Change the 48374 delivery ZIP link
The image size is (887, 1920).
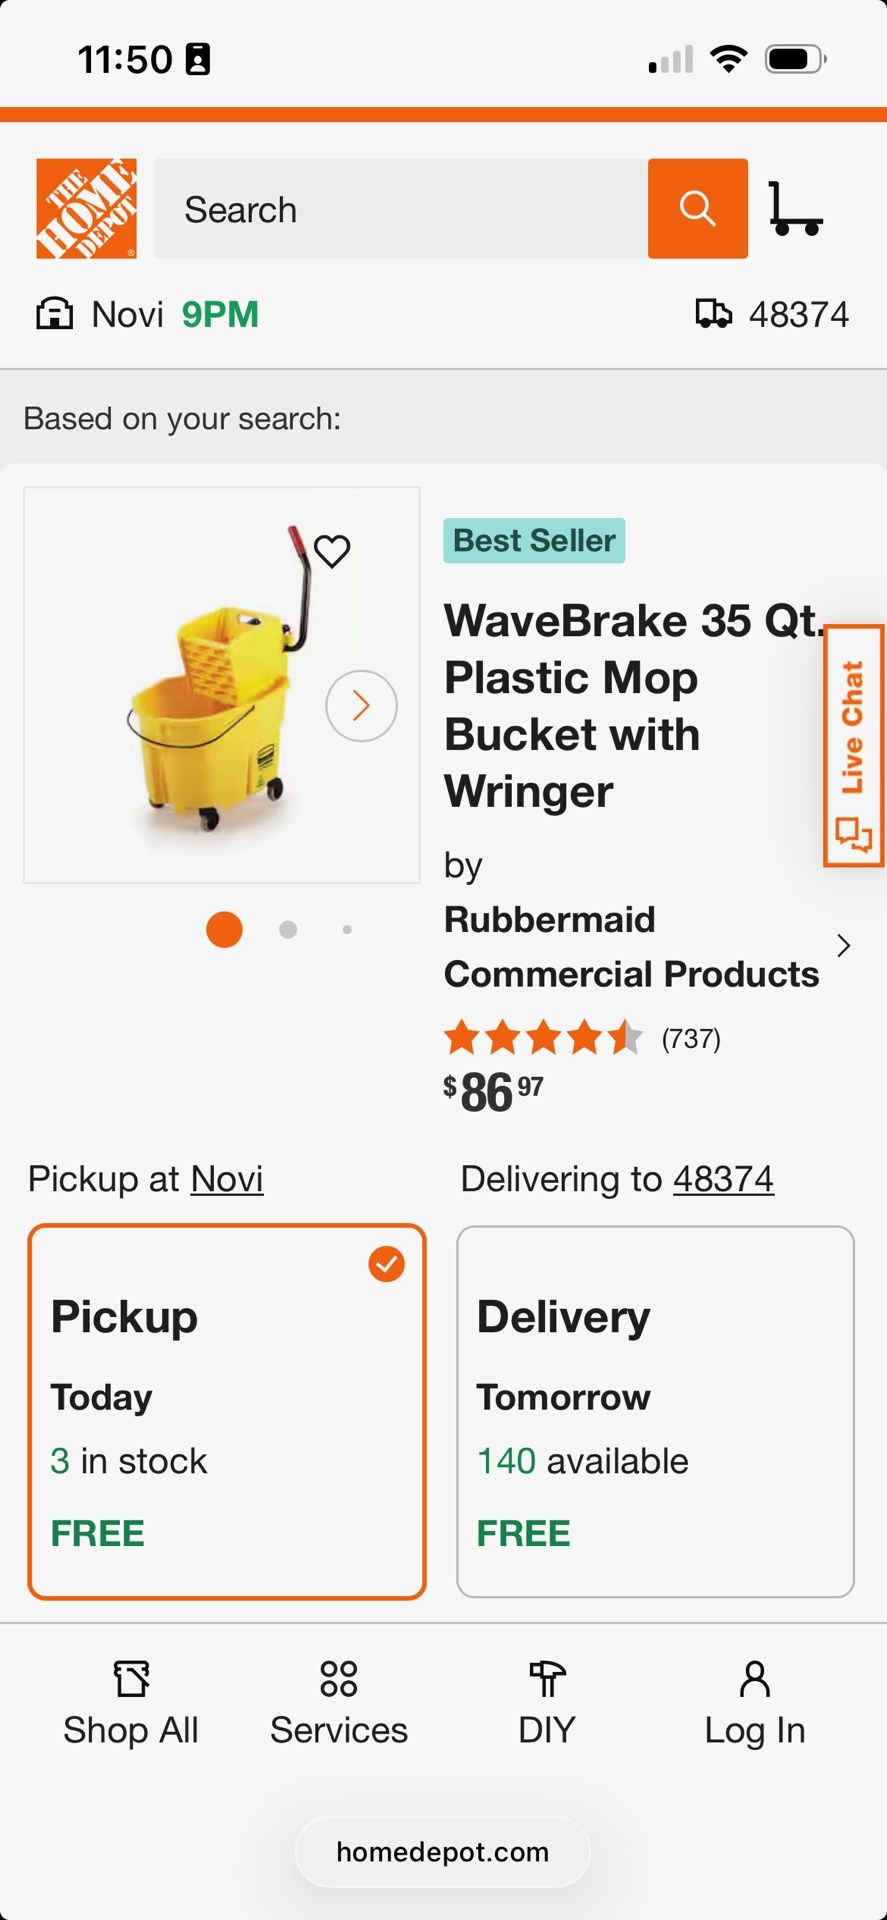723,1179
